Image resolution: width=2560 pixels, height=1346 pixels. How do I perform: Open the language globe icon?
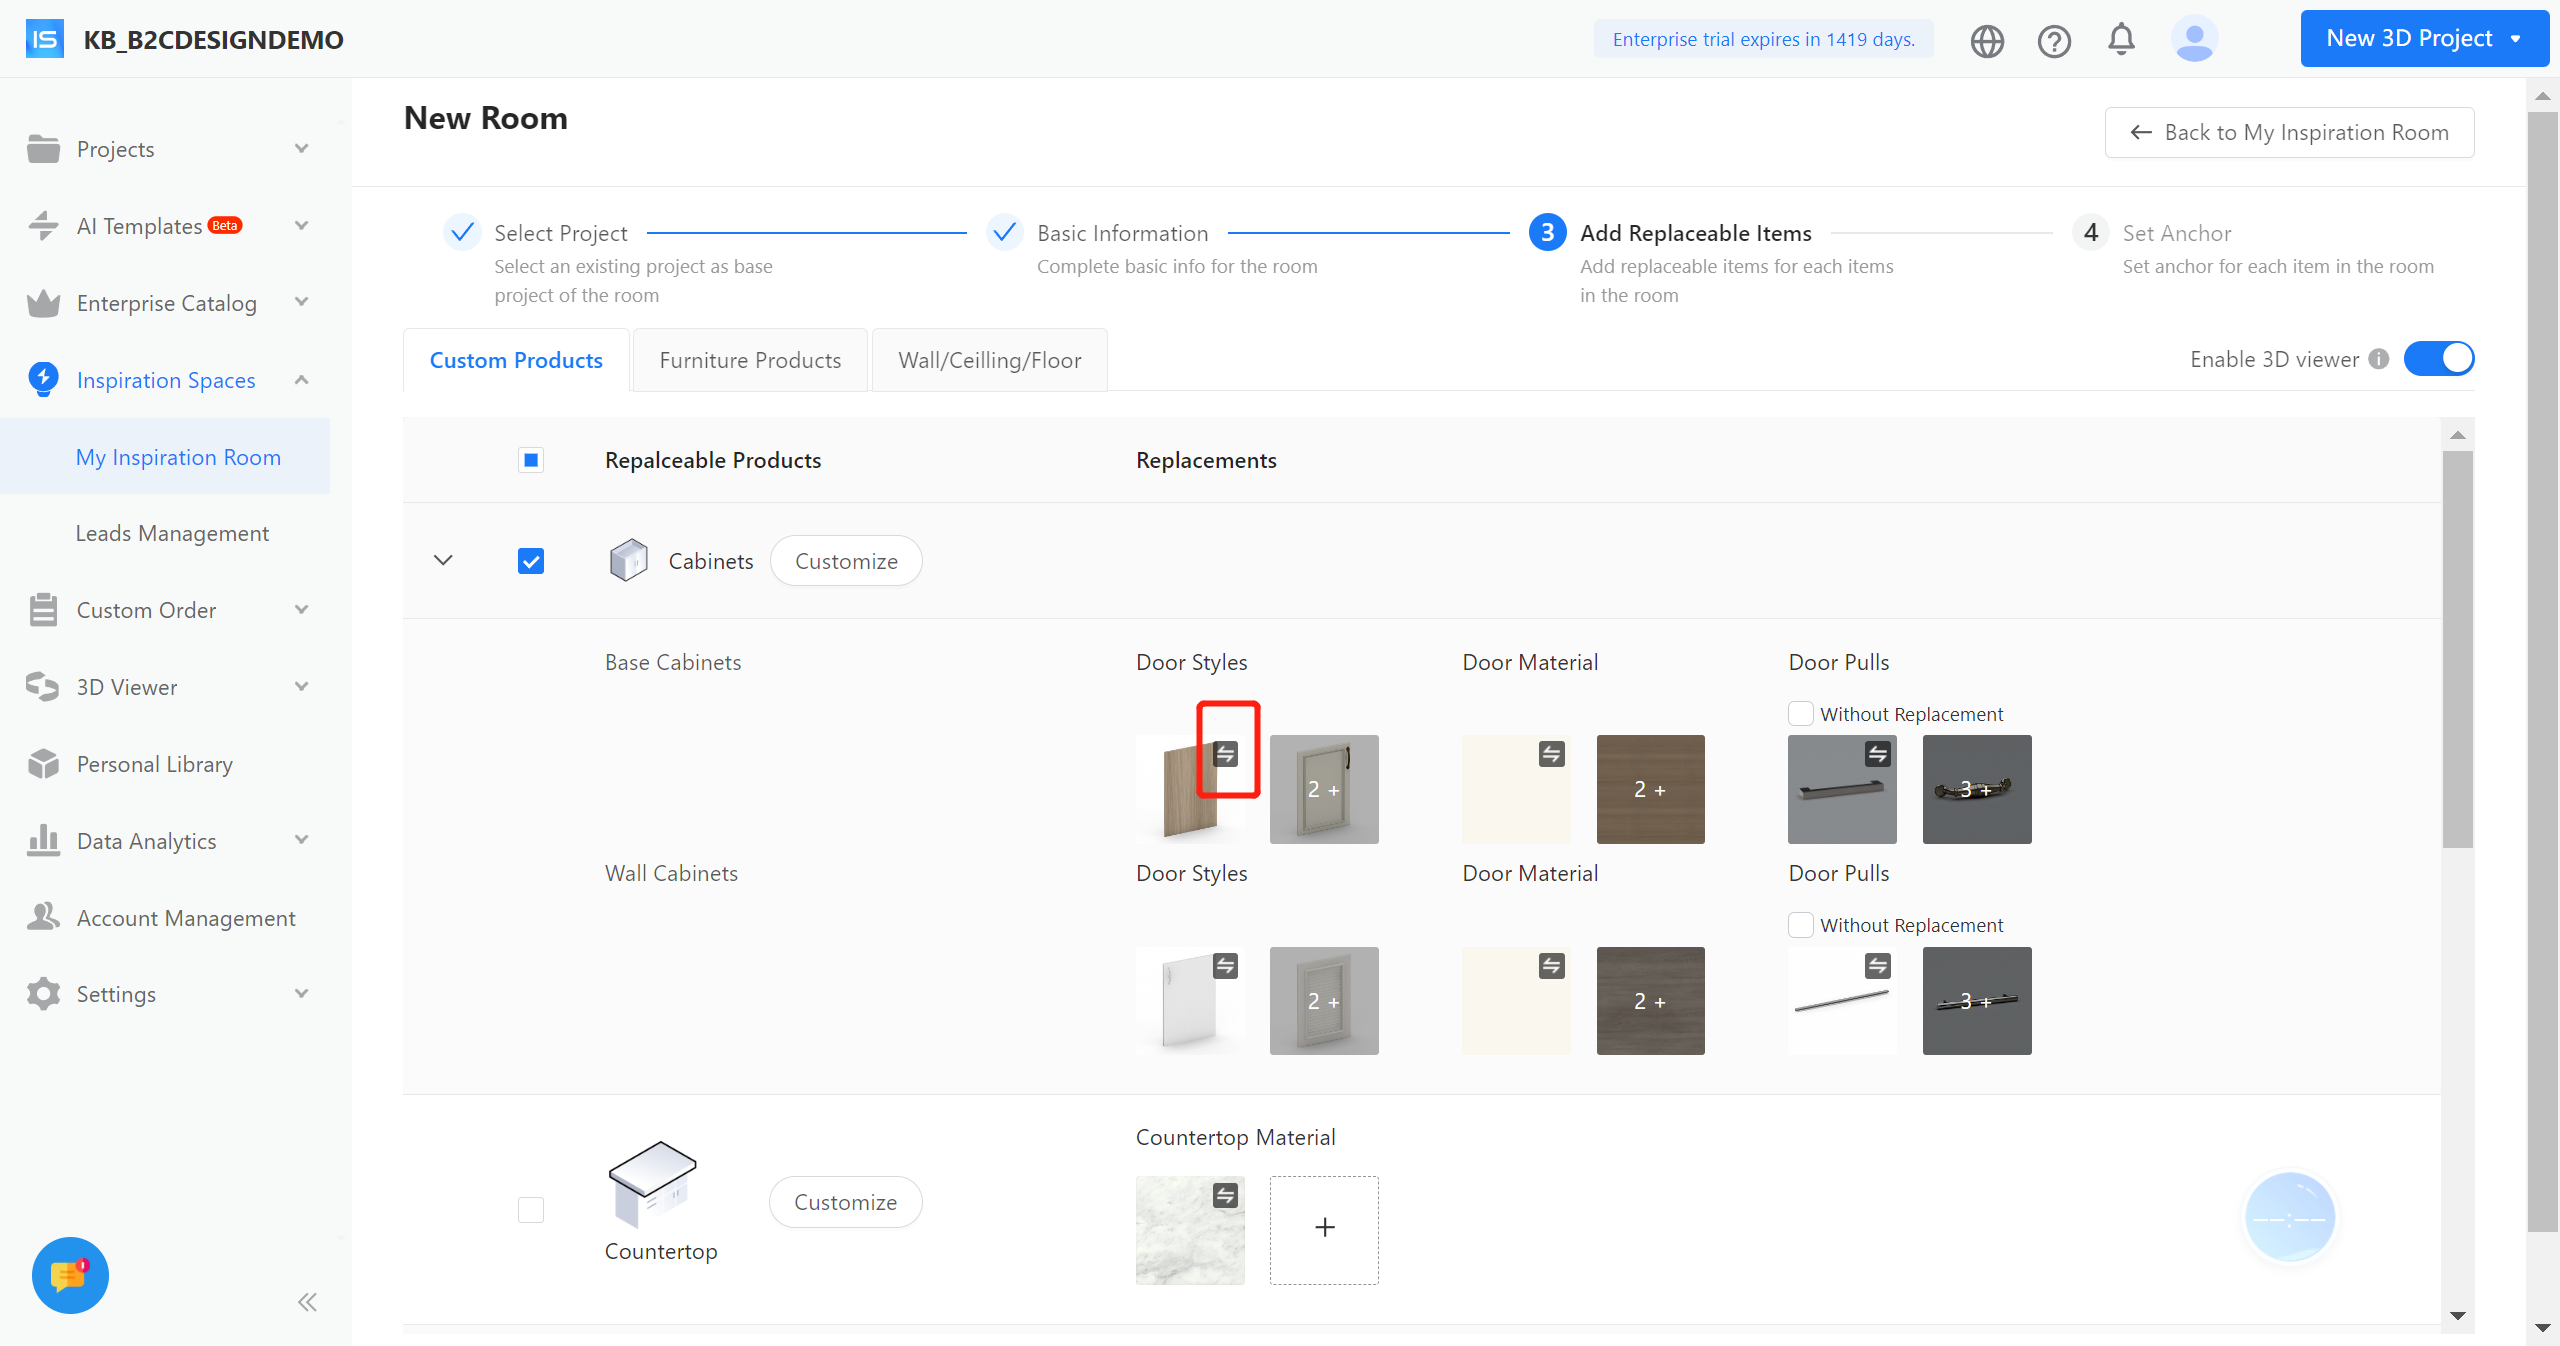pyautogui.click(x=1987, y=40)
